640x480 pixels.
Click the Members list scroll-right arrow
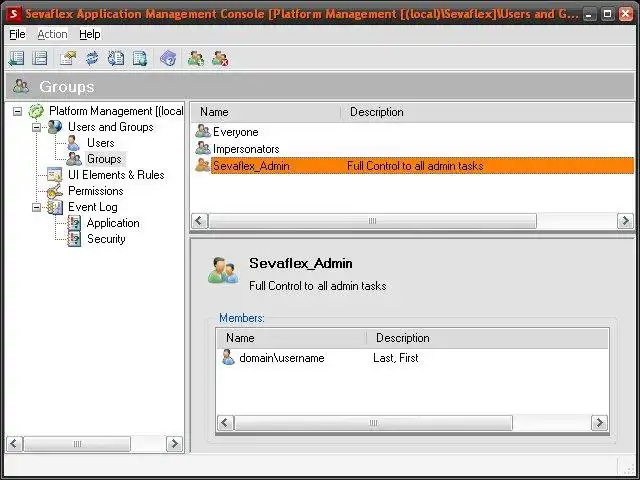tap(599, 422)
